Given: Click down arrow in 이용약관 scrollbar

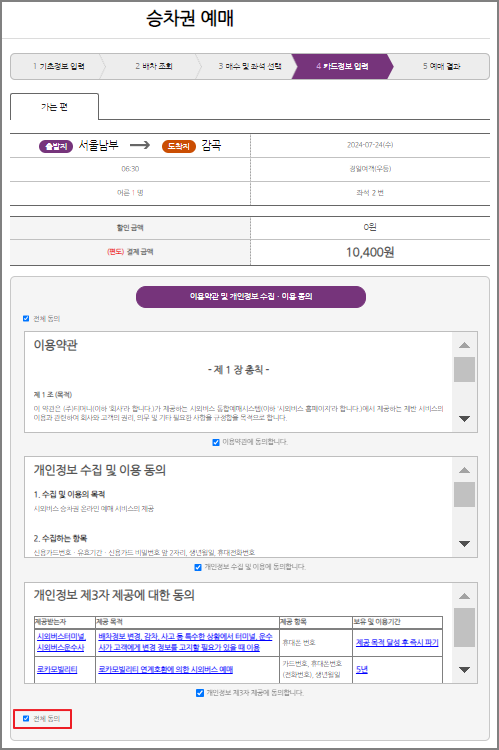Looking at the screenshot, I should coord(464,419).
